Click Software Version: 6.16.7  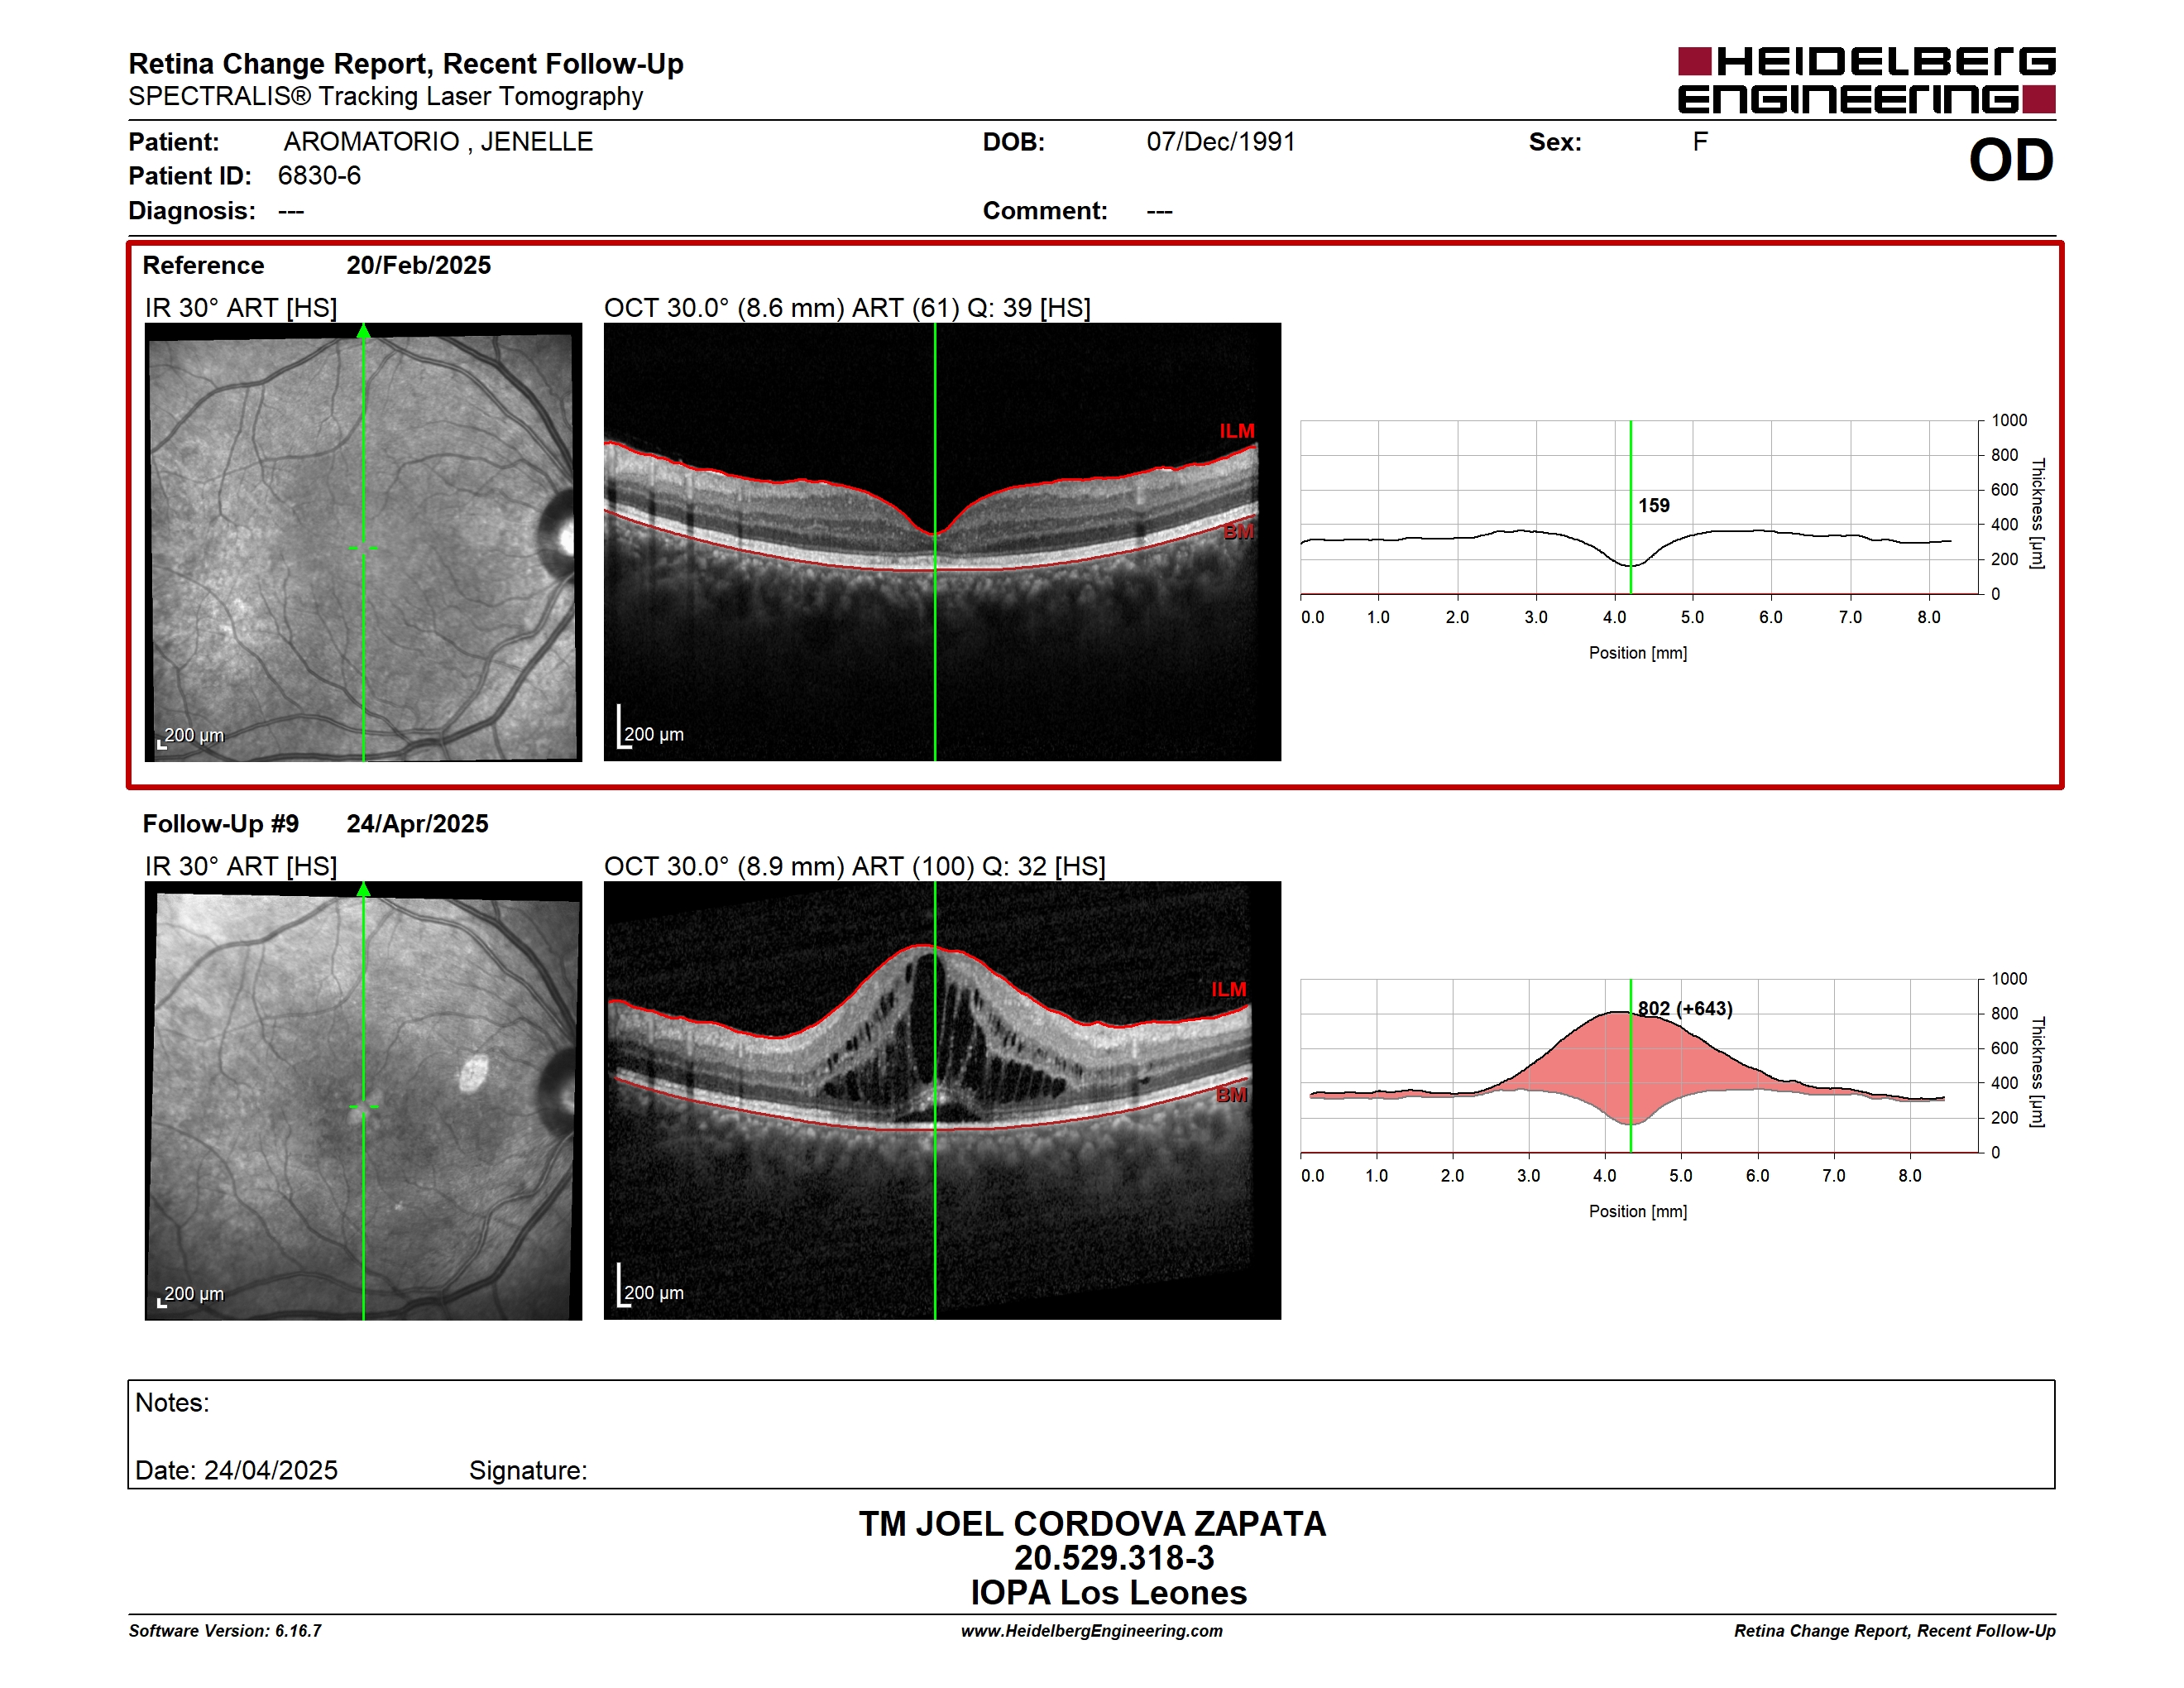(225, 1631)
